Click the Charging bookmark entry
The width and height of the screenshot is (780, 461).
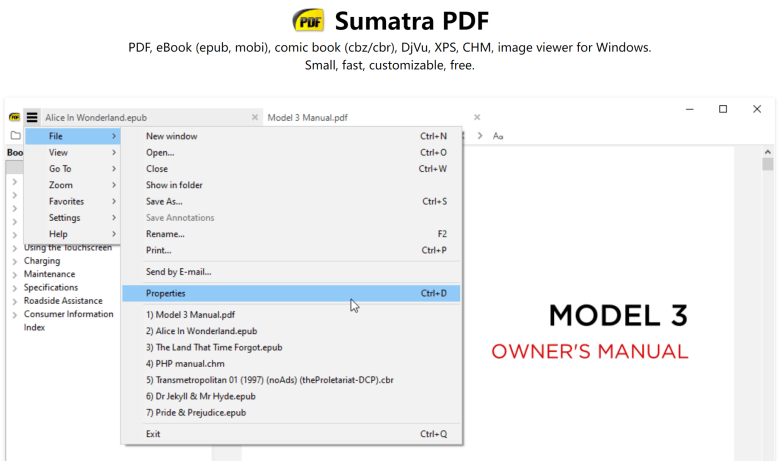pos(42,261)
